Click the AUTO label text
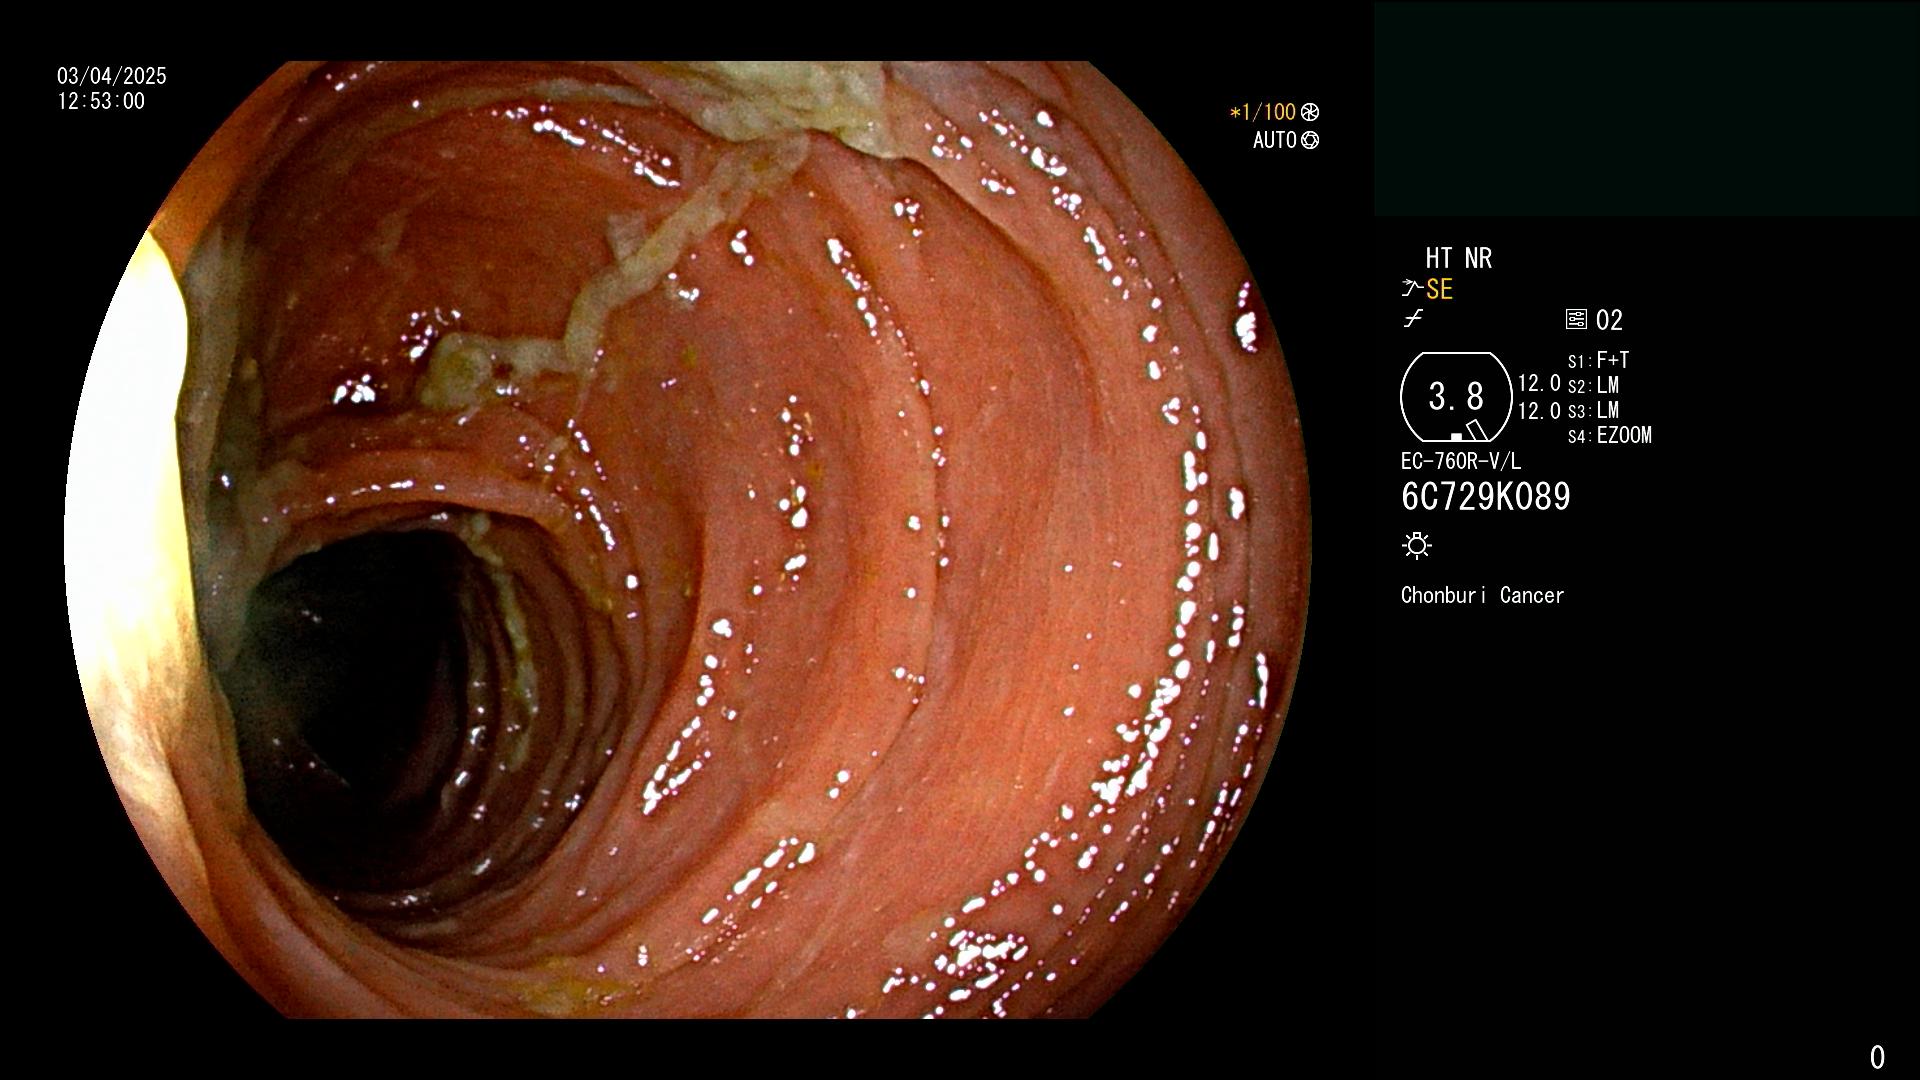This screenshot has height=1080, width=1920. point(1275,140)
